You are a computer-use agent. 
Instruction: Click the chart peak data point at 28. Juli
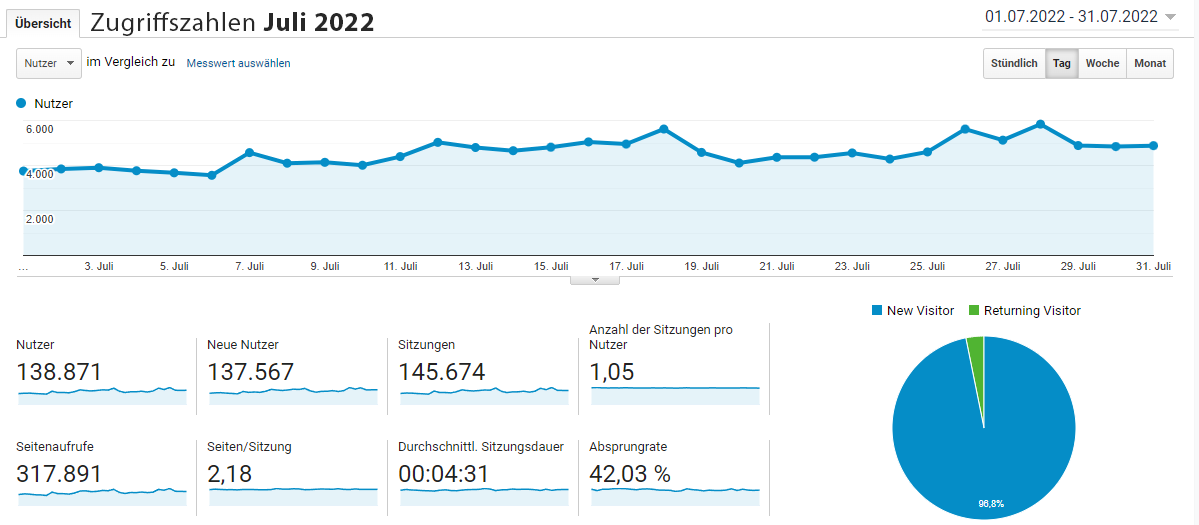1041,124
